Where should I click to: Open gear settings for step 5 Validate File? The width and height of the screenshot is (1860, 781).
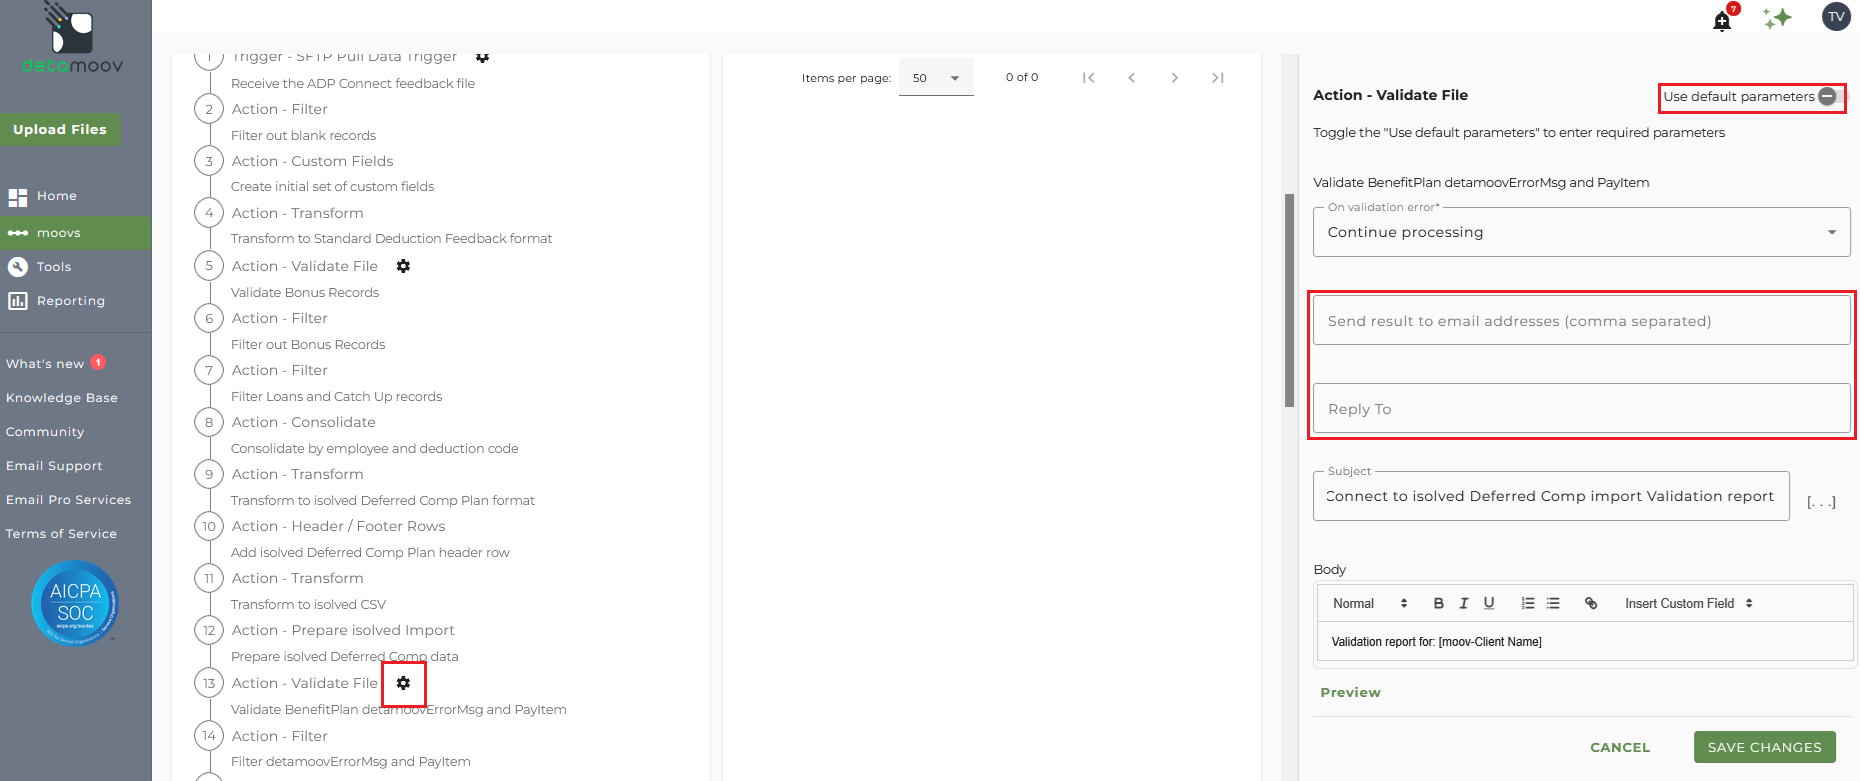403,266
